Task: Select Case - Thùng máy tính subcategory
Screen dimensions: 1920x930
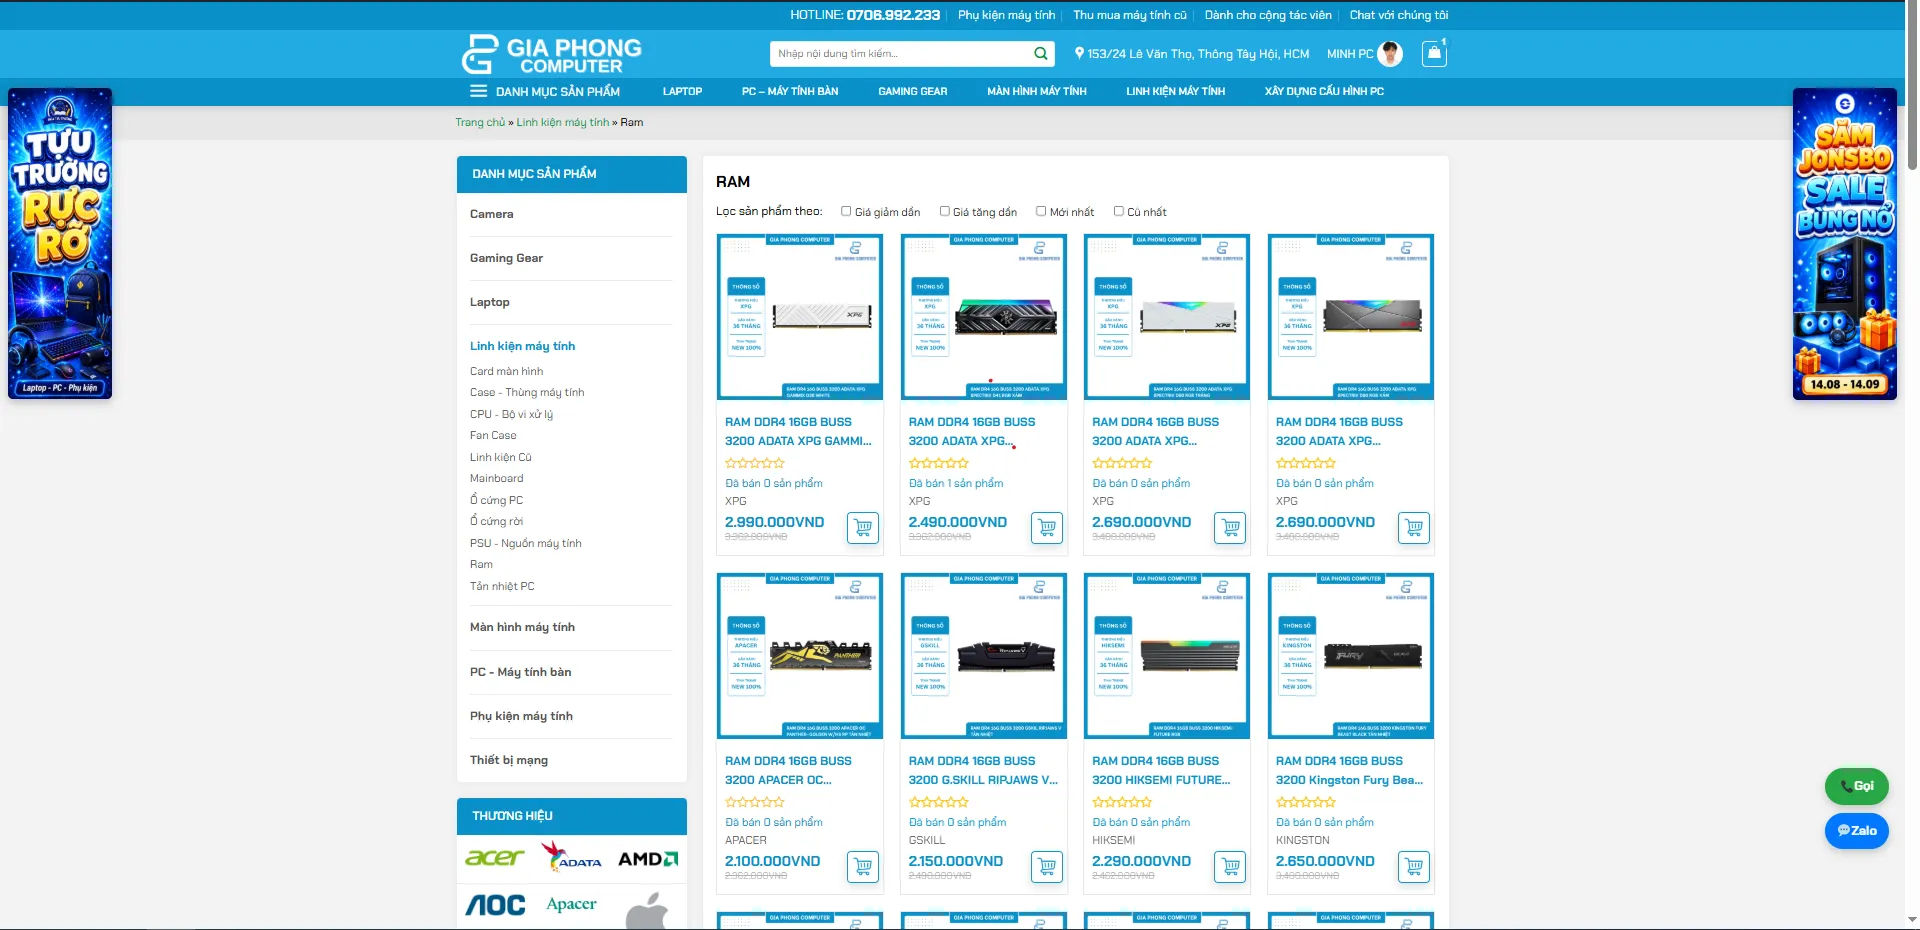Action: [527, 392]
